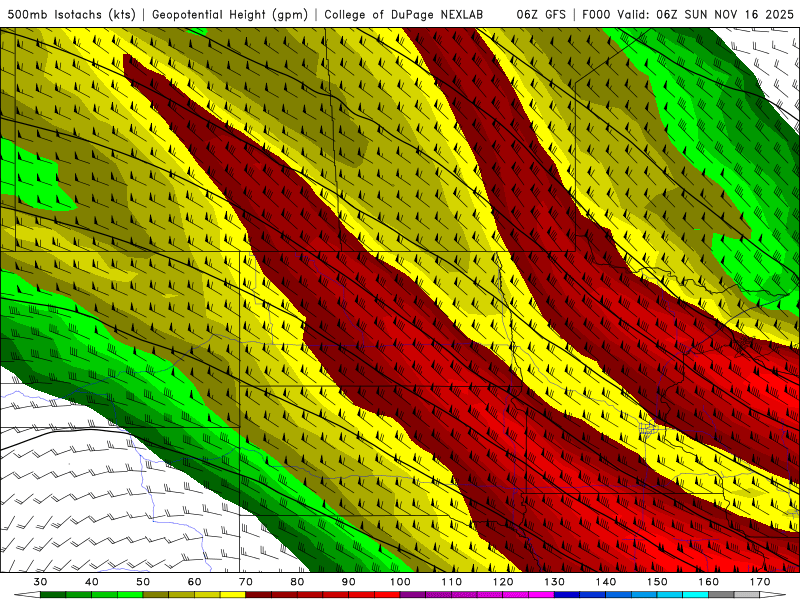Screen dimensions: 800x600
Task: Click the dark blue legend swatch under 130
Action: coord(567,596)
